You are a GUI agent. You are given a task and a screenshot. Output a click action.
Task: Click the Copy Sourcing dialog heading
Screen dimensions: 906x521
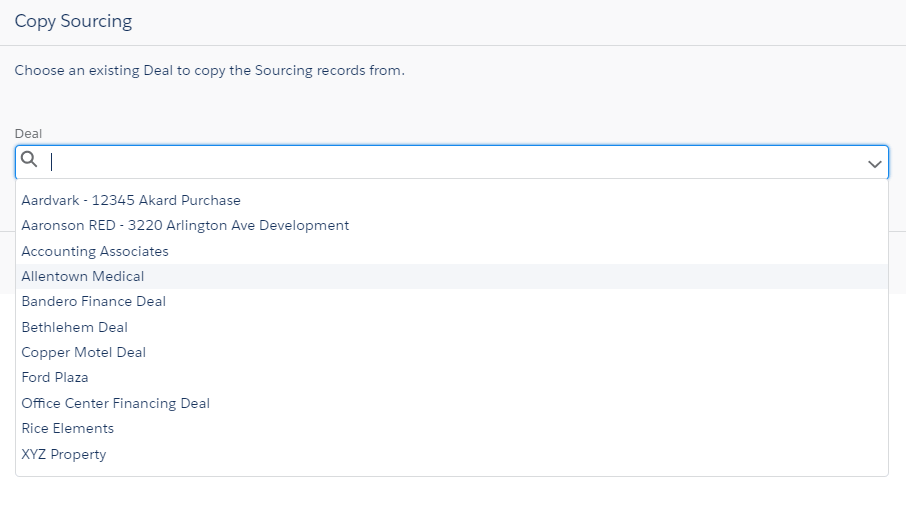pyautogui.click(x=73, y=21)
